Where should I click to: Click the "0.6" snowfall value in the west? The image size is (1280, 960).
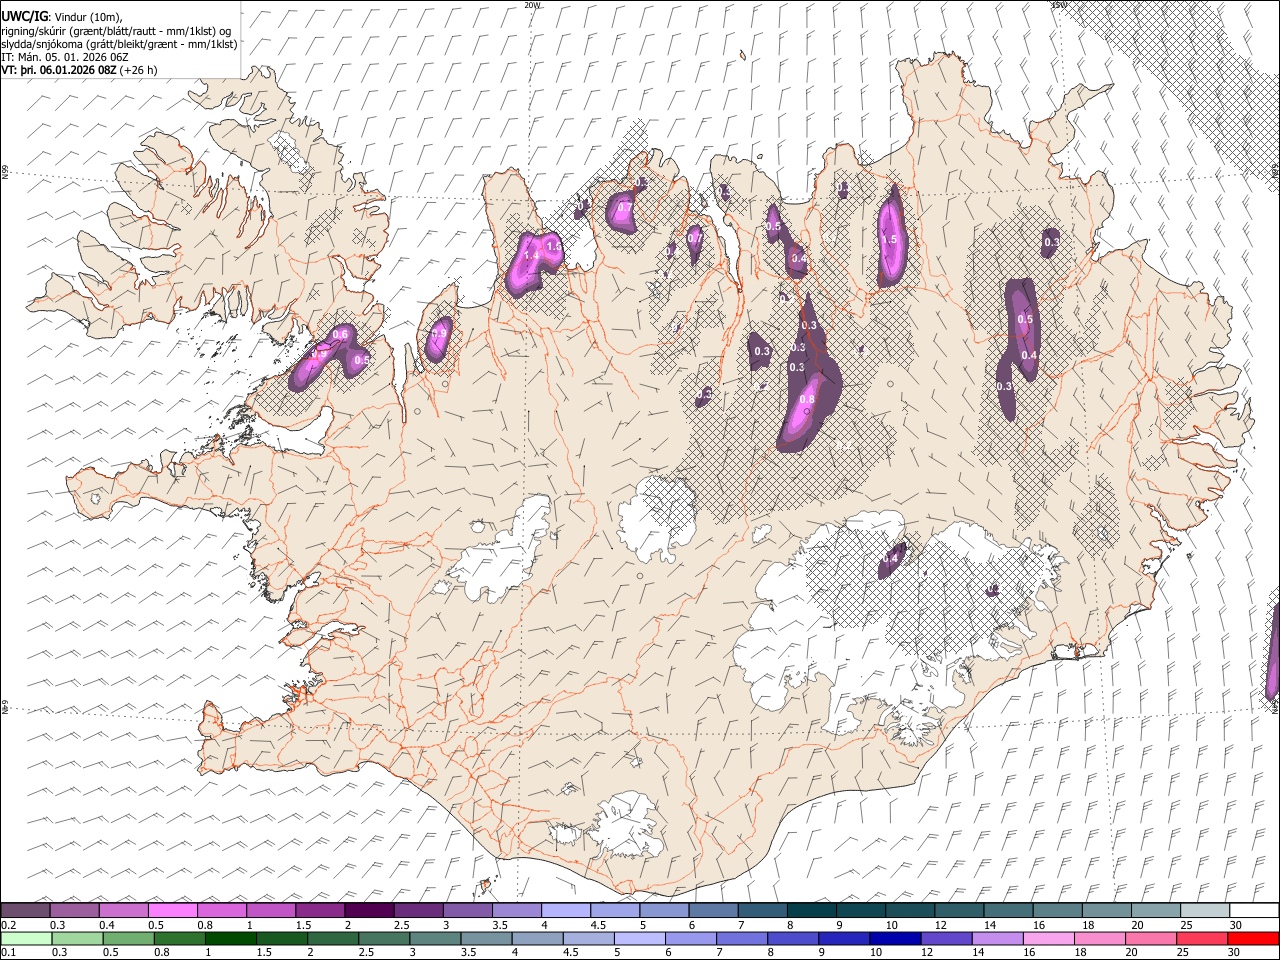pyautogui.click(x=340, y=334)
